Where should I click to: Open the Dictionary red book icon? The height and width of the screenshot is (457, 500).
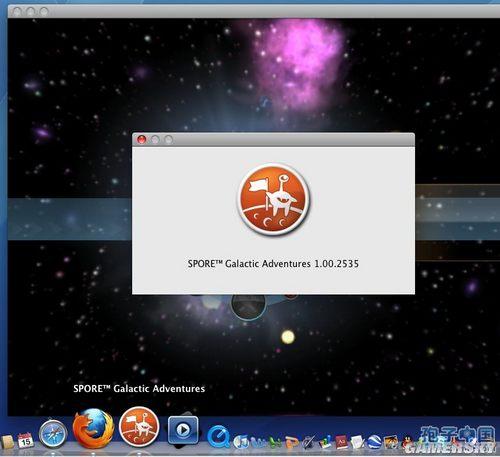click(x=342, y=442)
